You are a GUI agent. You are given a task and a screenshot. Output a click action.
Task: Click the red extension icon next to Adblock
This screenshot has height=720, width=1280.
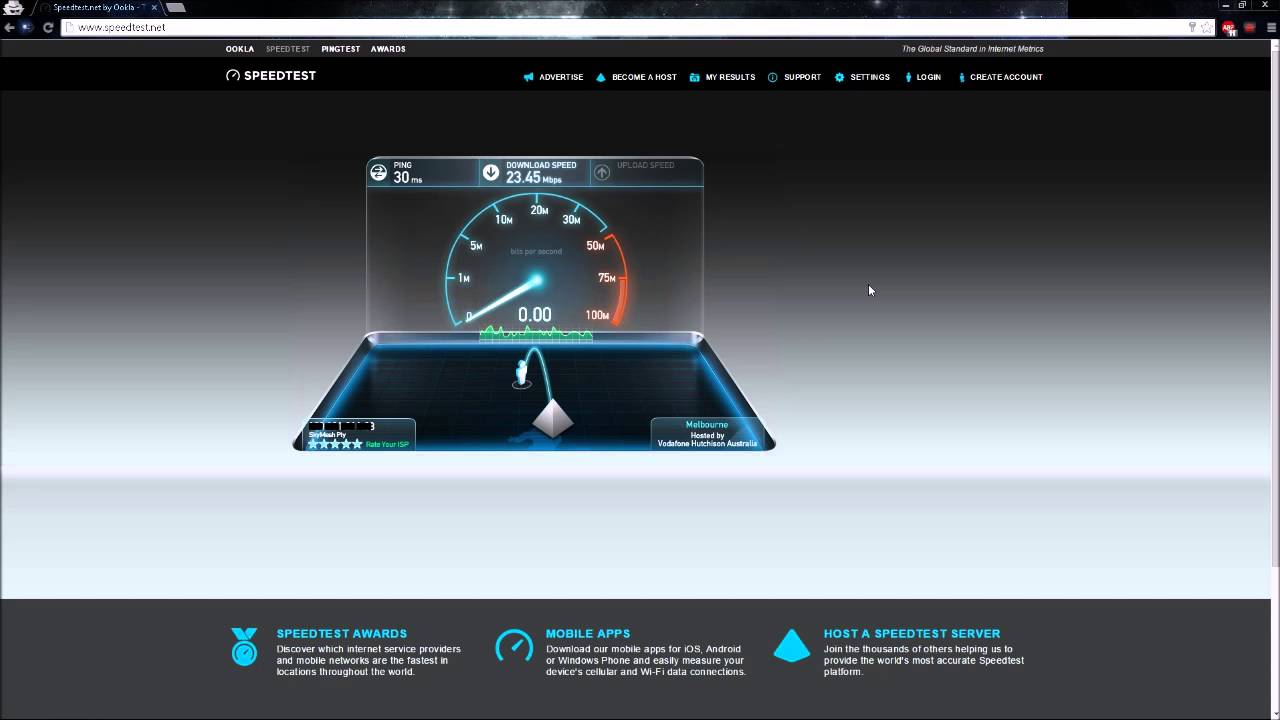pyautogui.click(x=1249, y=27)
